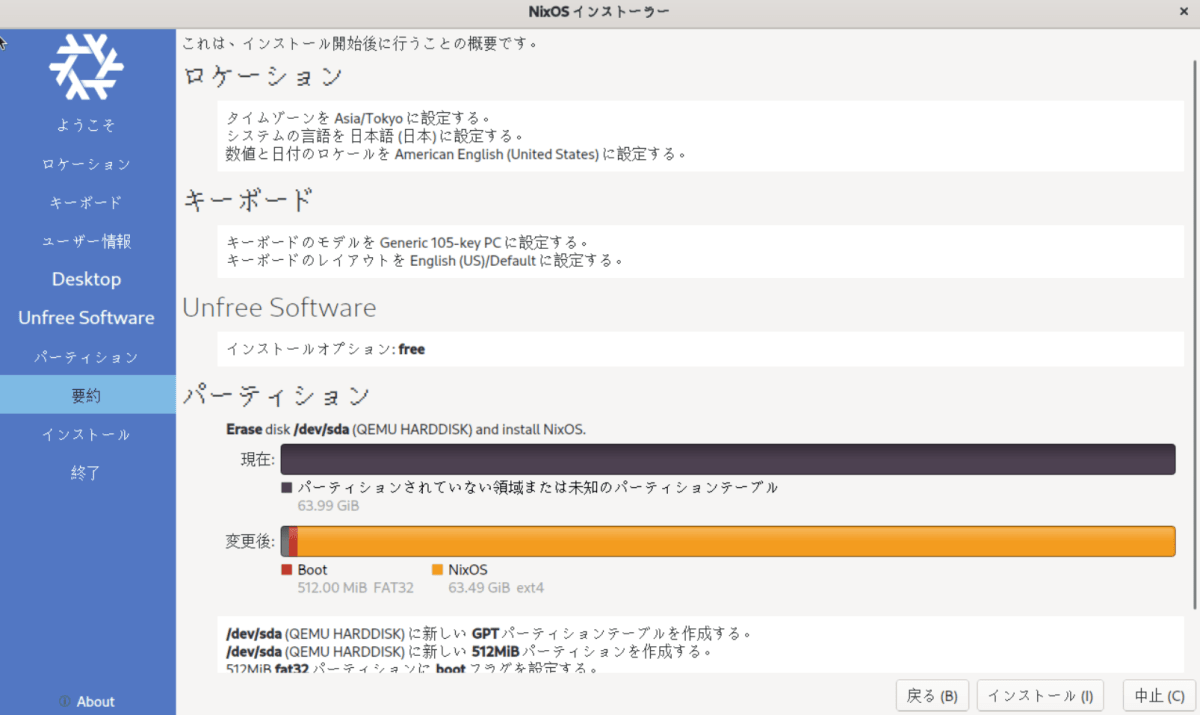Click the English (US)/Default layout line
The height and width of the screenshot is (715, 1200).
pyautogui.click(x=425, y=261)
